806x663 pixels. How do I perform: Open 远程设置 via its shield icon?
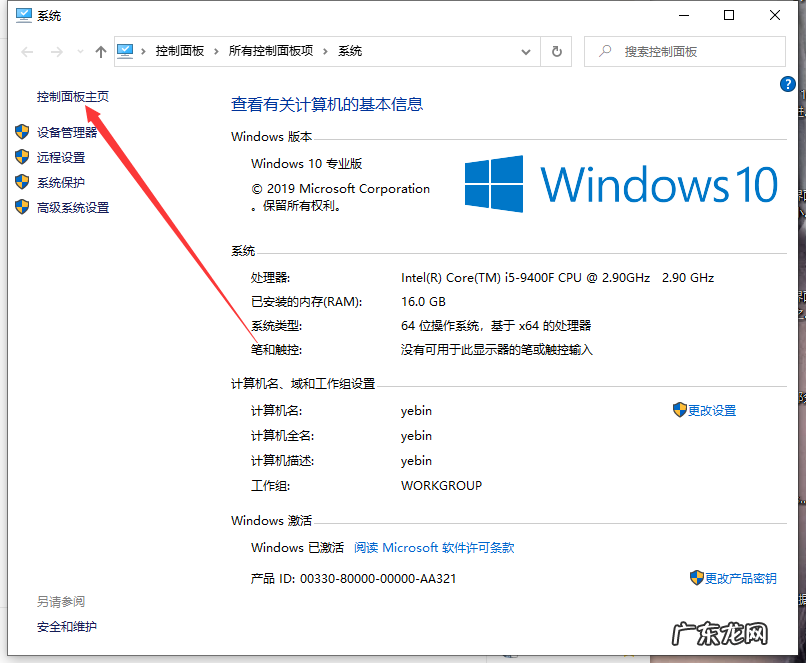(x=22, y=156)
